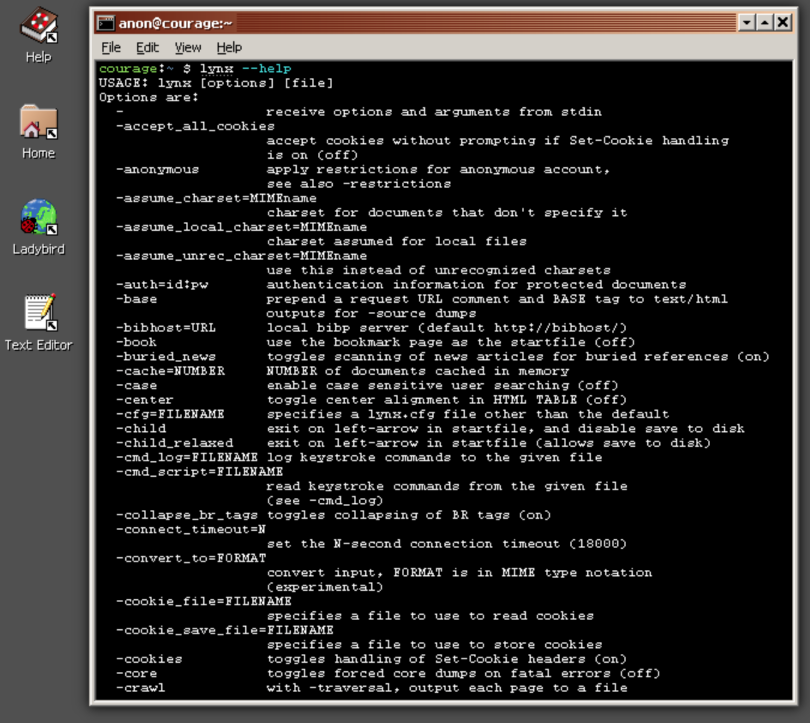
Task: Open the Help desktop icon
Action: [x=39, y=35]
